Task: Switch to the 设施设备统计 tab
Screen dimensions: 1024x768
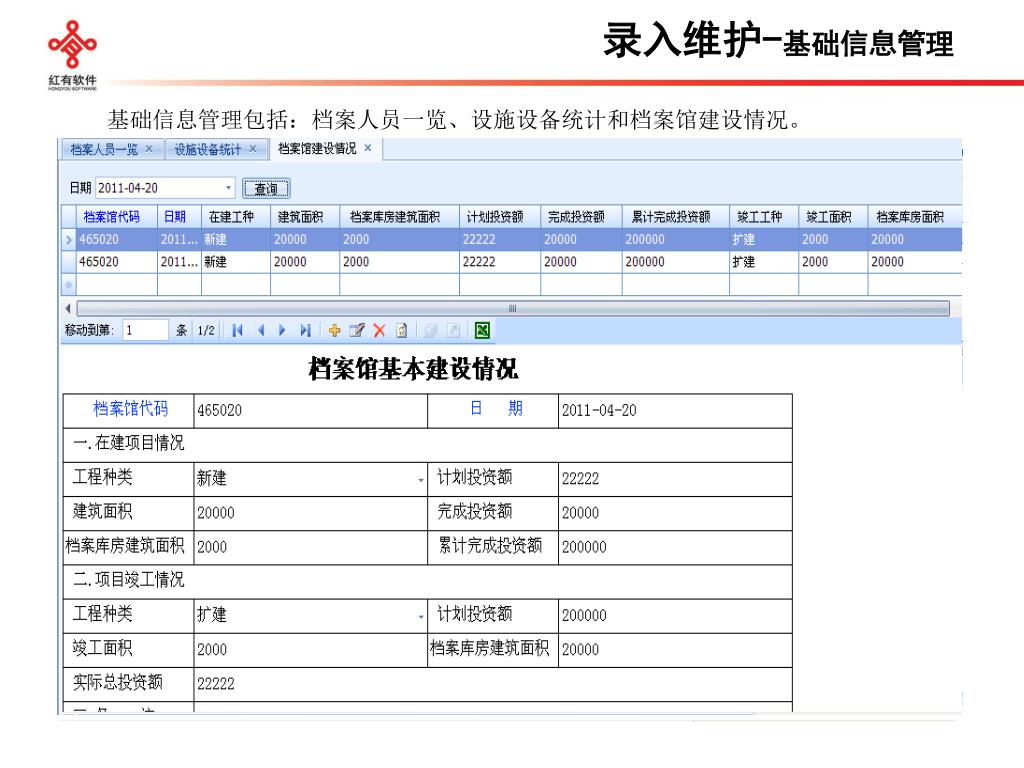Action: (x=208, y=150)
